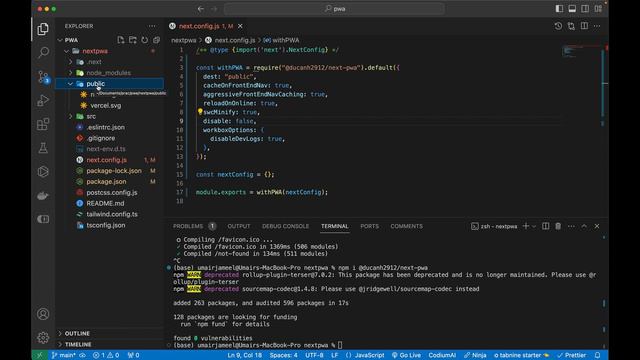Open changes compare icon in editor toolbar

click(x=571, y=26)
